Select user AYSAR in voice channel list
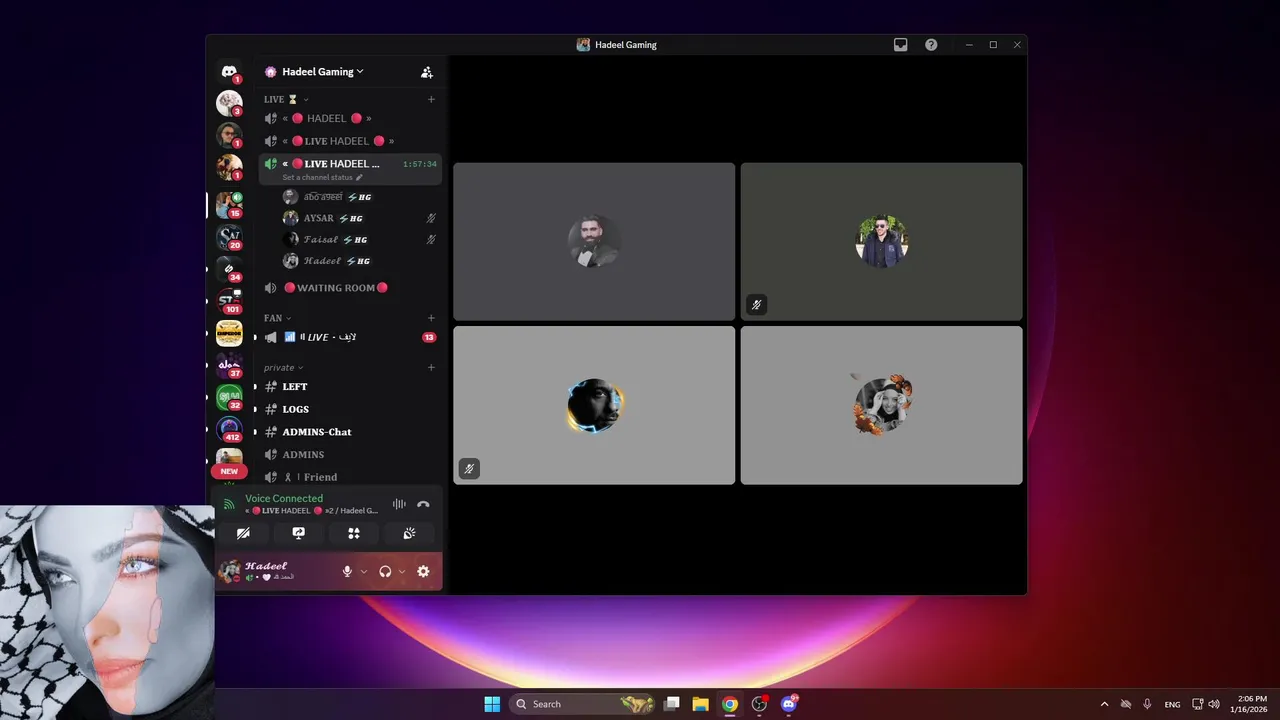 tap(360, 218)
